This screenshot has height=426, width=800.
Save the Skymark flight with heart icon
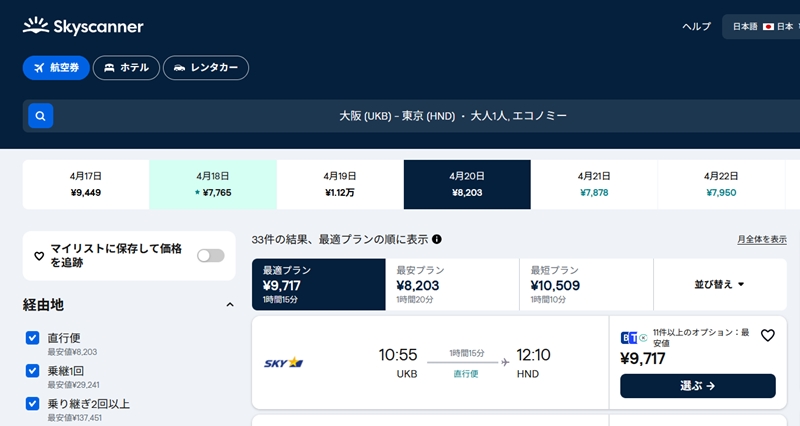[768, 336]
